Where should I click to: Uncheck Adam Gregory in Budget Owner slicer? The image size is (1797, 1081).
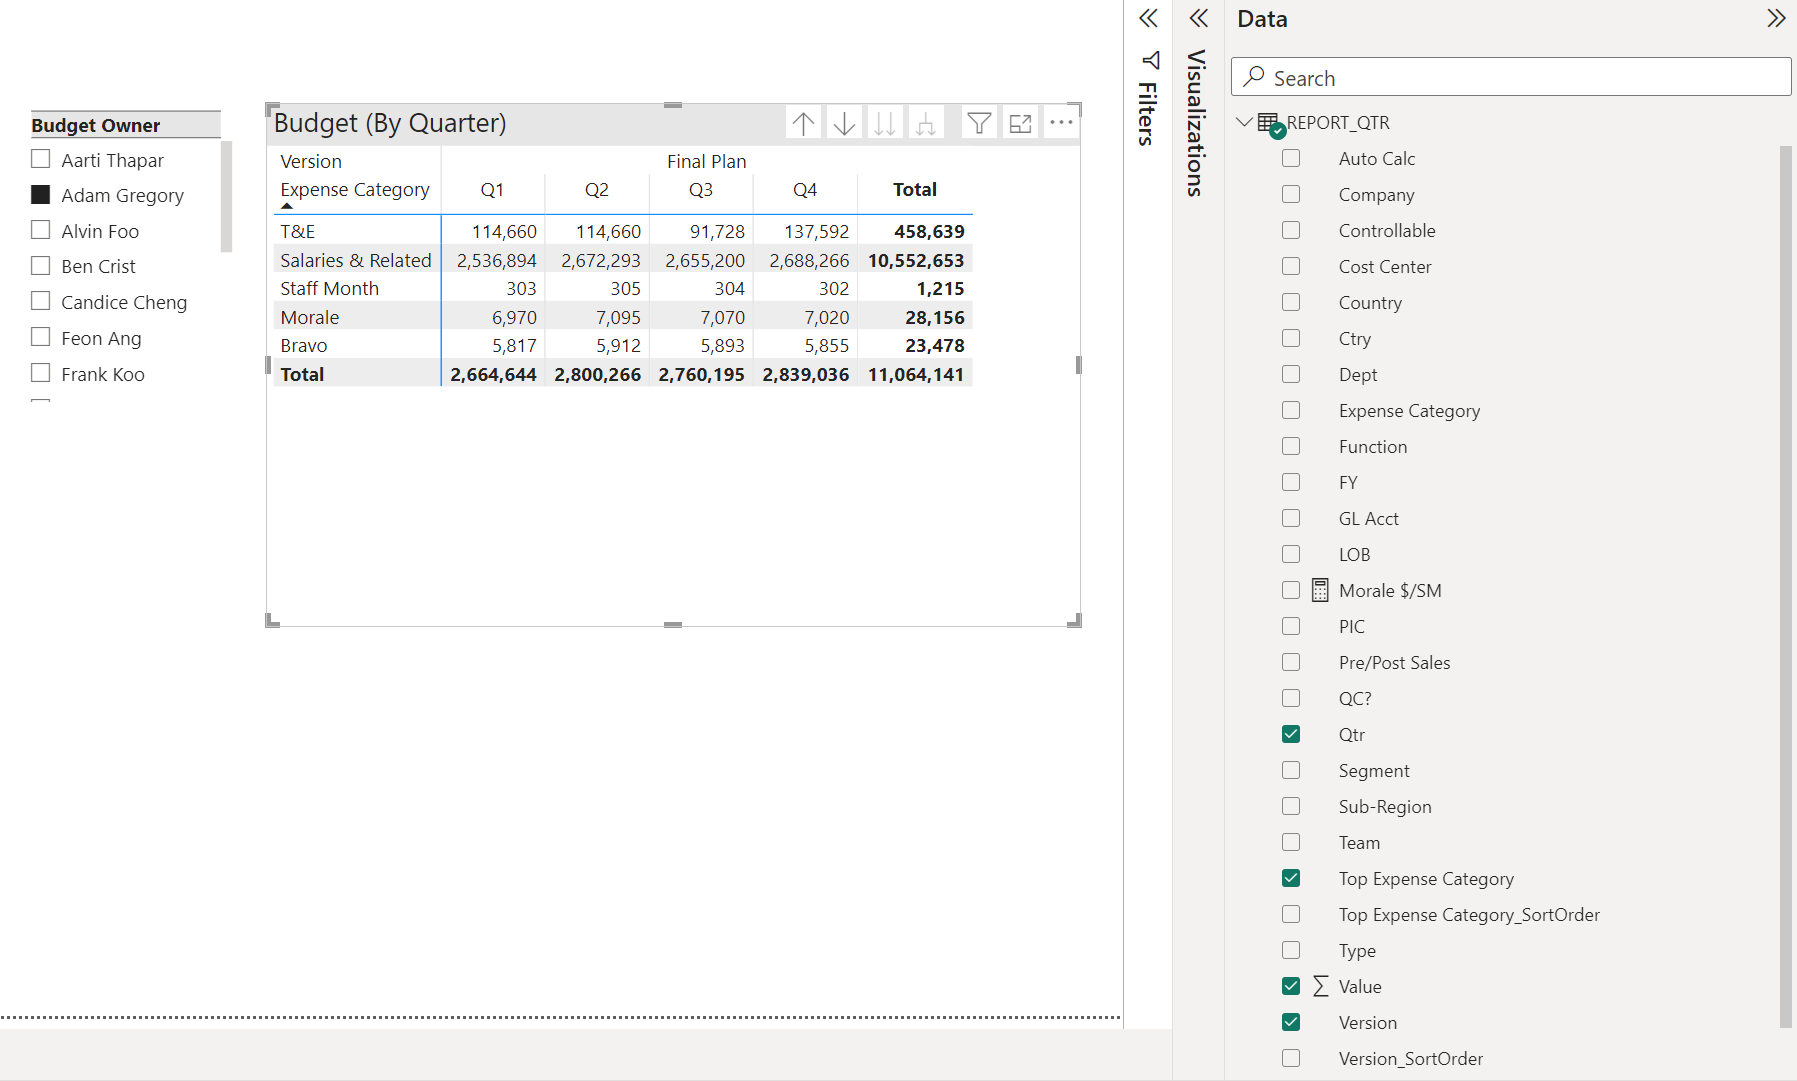tap(41, 194)
